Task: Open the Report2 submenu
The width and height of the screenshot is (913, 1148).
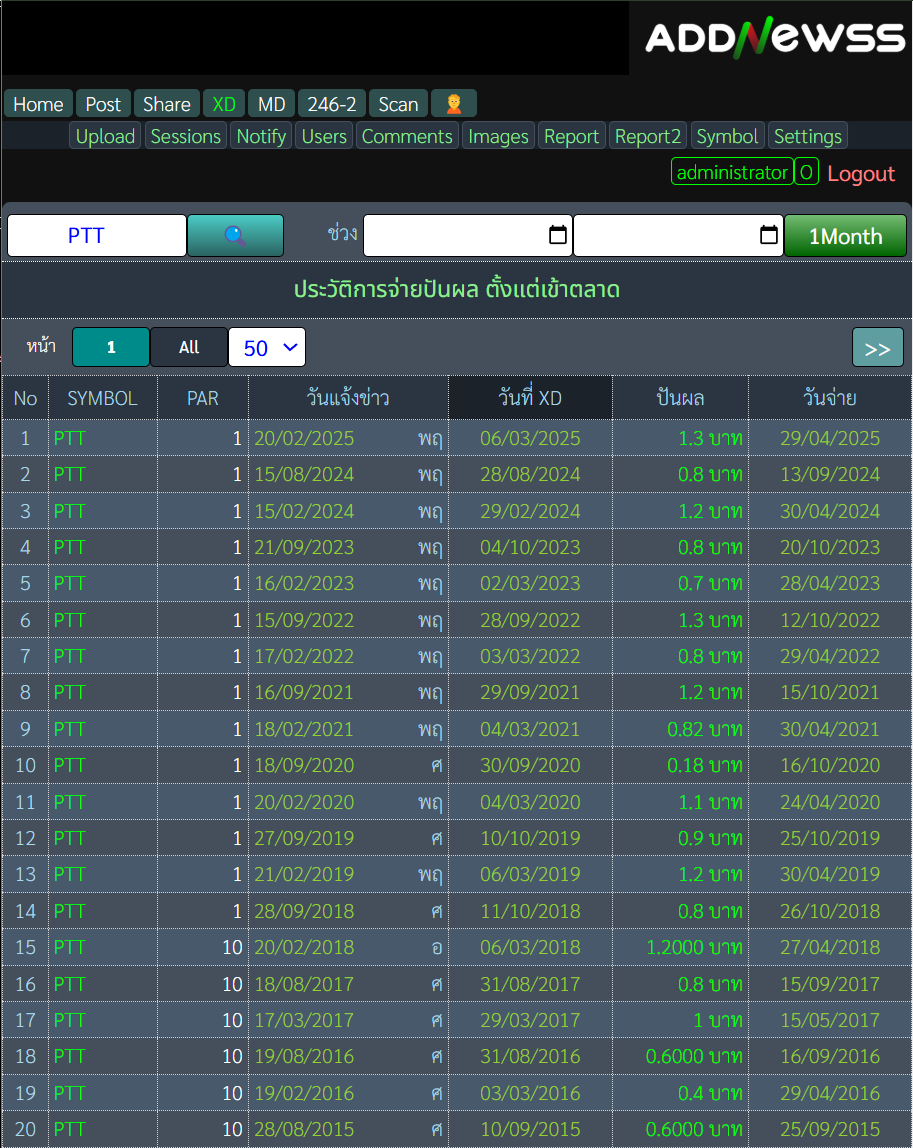Action: coord(648,136)
